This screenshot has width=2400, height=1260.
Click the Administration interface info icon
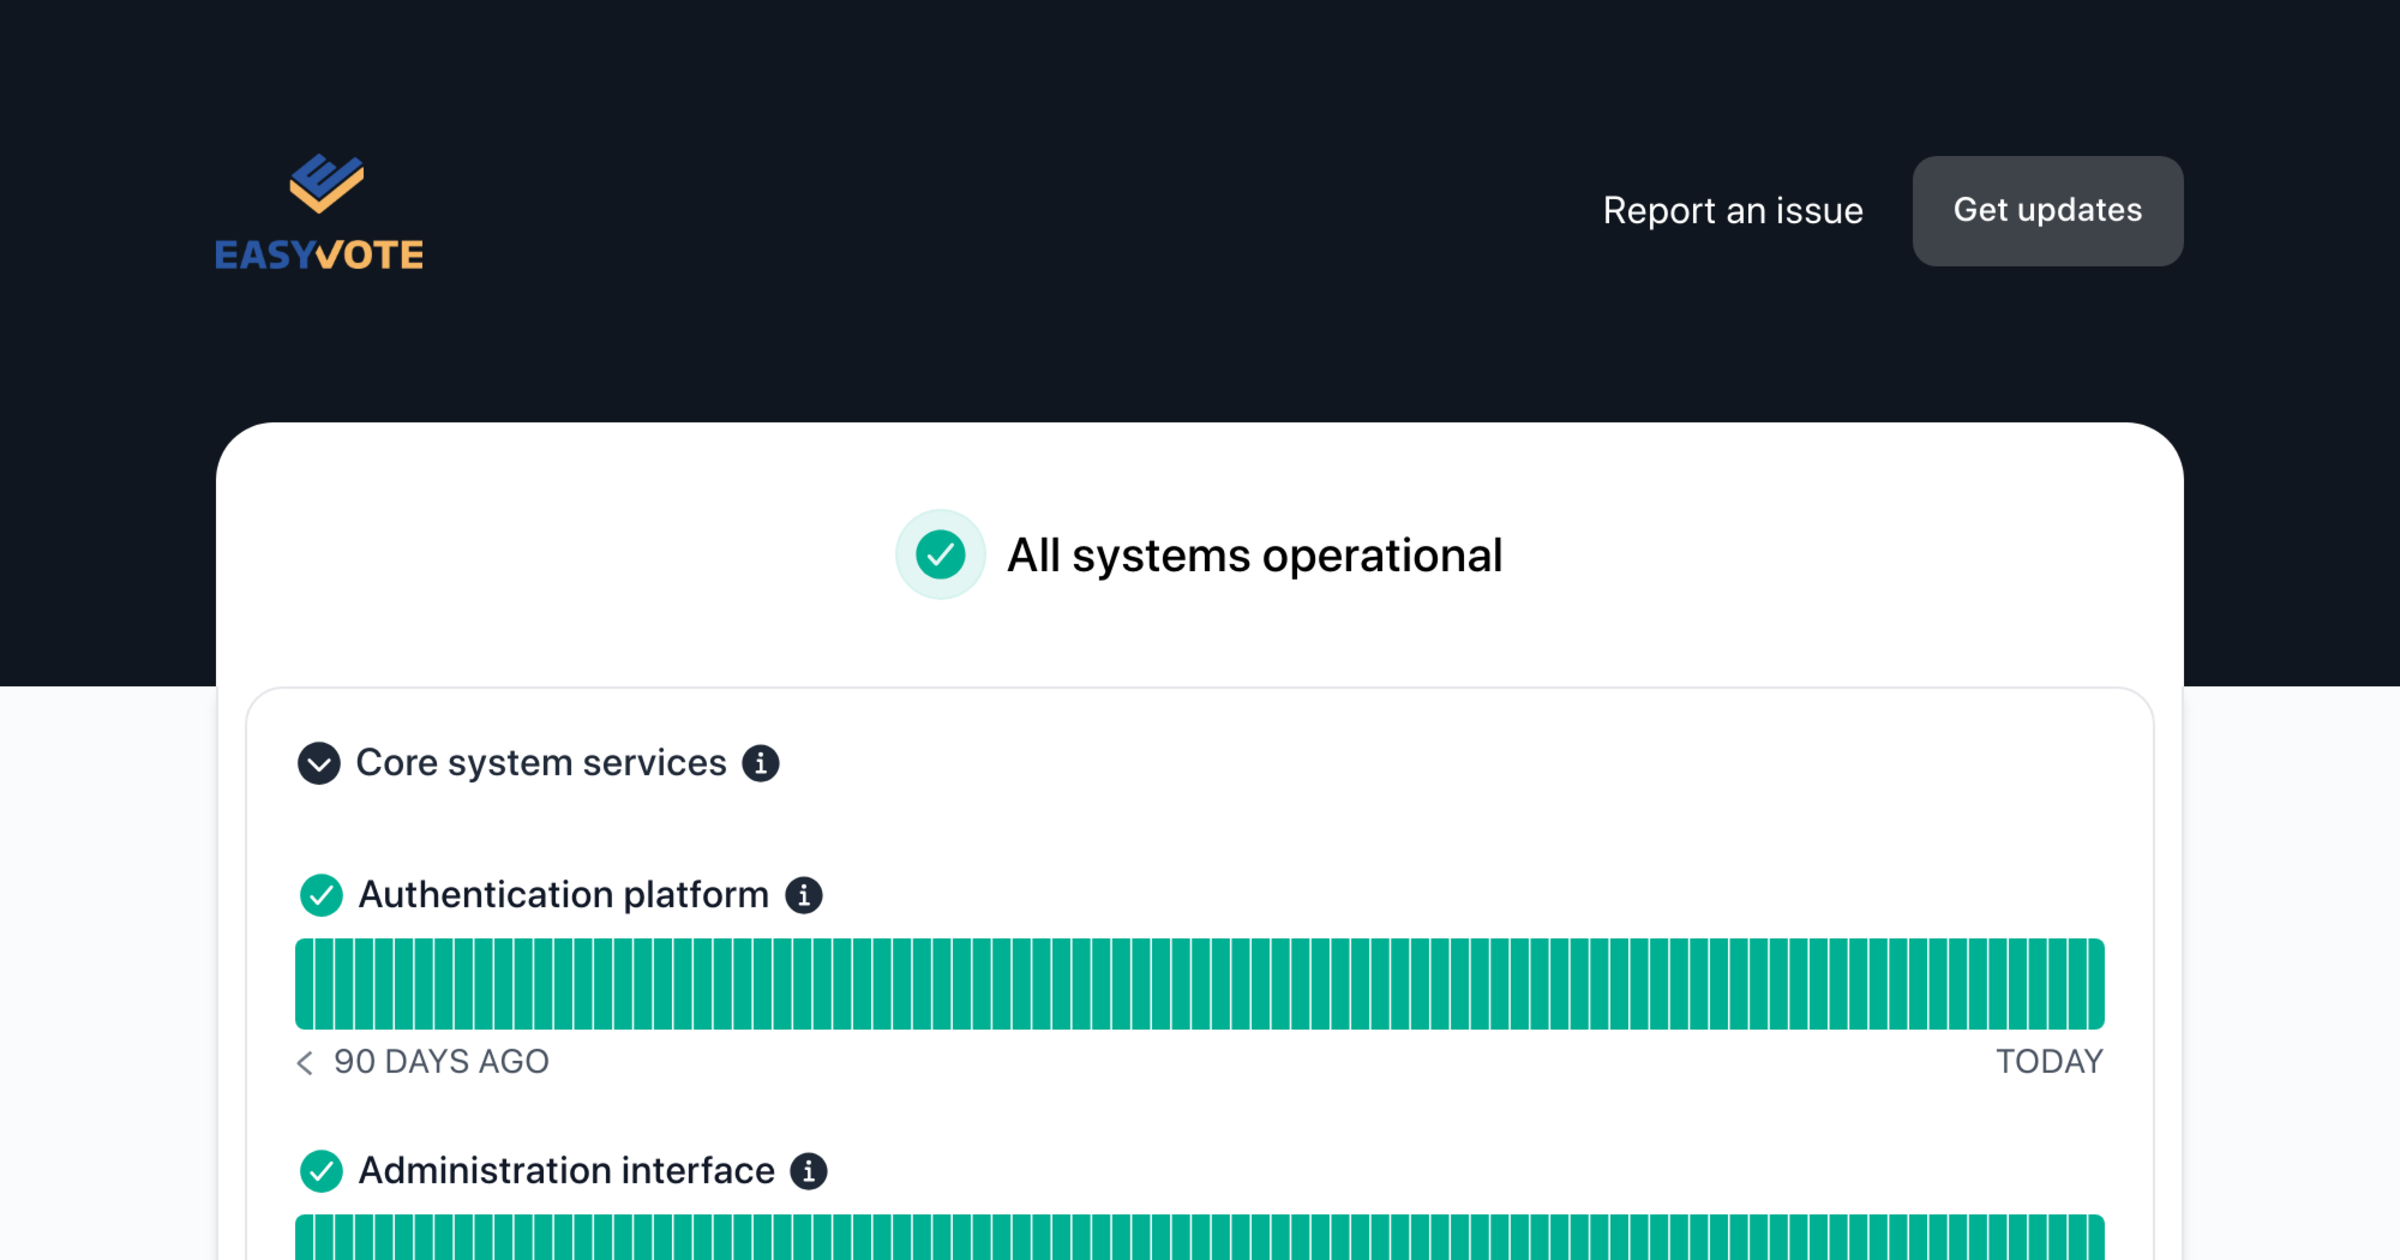point(808,1171)
